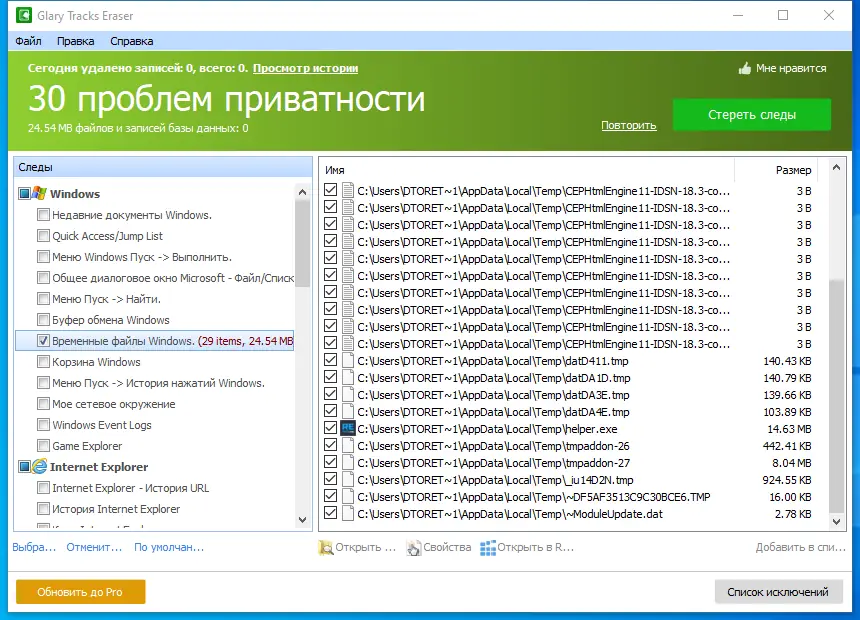Open the «Свойства» properties icon
The height and width of the screenshot is (620, 860).
(x=413, y=548)
